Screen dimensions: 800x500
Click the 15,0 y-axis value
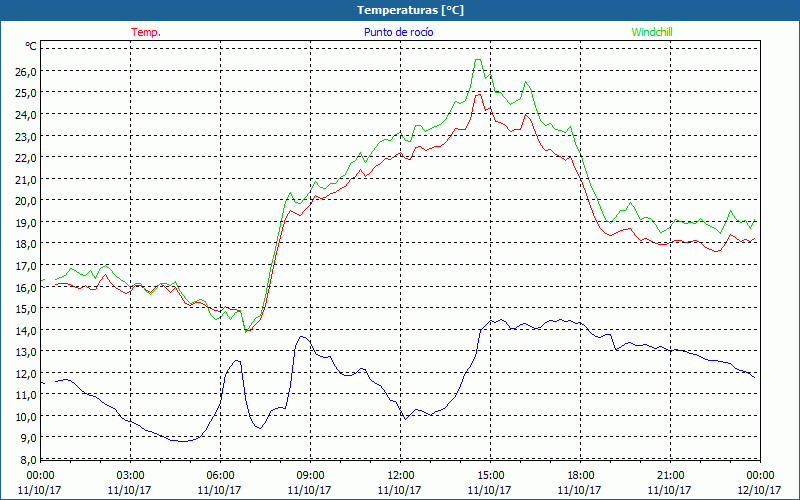click(x=26, y=309)
